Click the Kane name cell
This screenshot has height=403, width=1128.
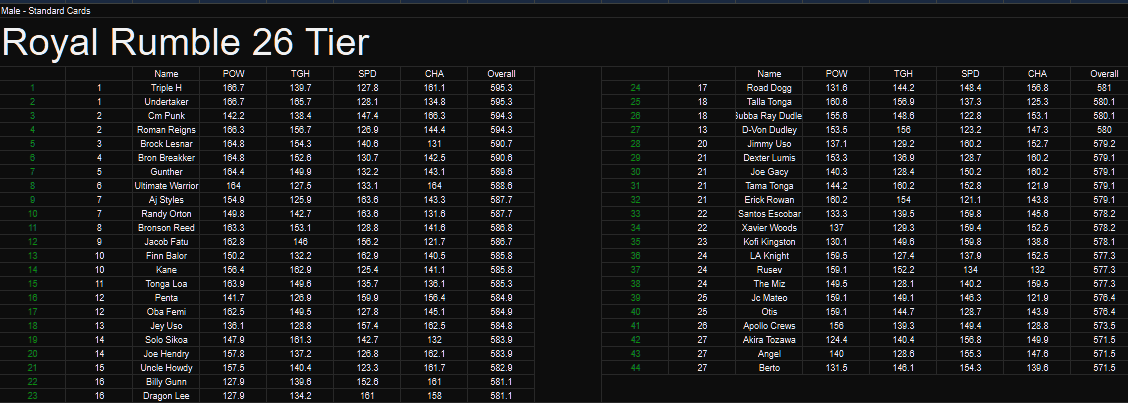(x=166, y=270)
